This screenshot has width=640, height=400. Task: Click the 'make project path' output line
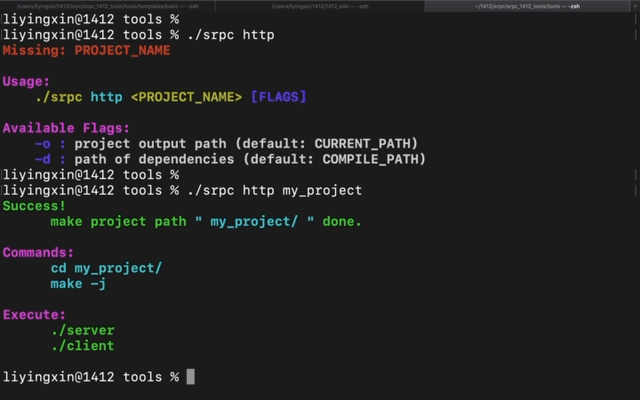pyautogui.click(x=206, y=222)
